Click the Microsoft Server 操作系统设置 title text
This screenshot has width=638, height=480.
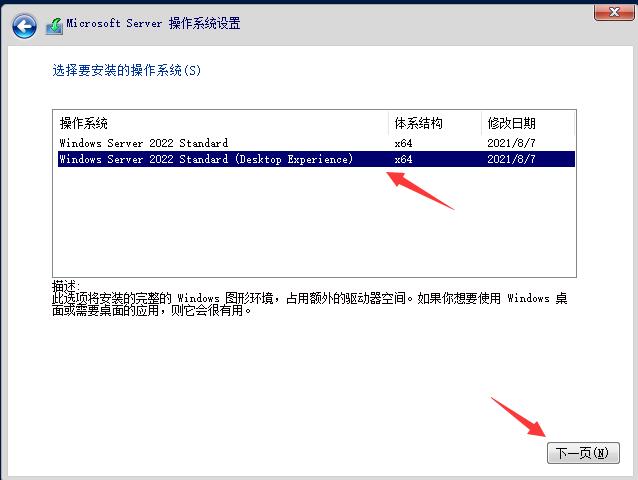click(x=153, y=24)
